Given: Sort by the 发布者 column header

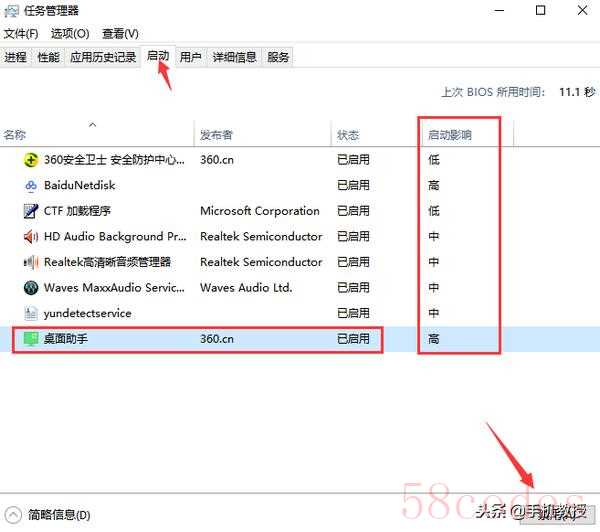Looking at the screenshot, I should pyautogui.click(x=262, y=134).
